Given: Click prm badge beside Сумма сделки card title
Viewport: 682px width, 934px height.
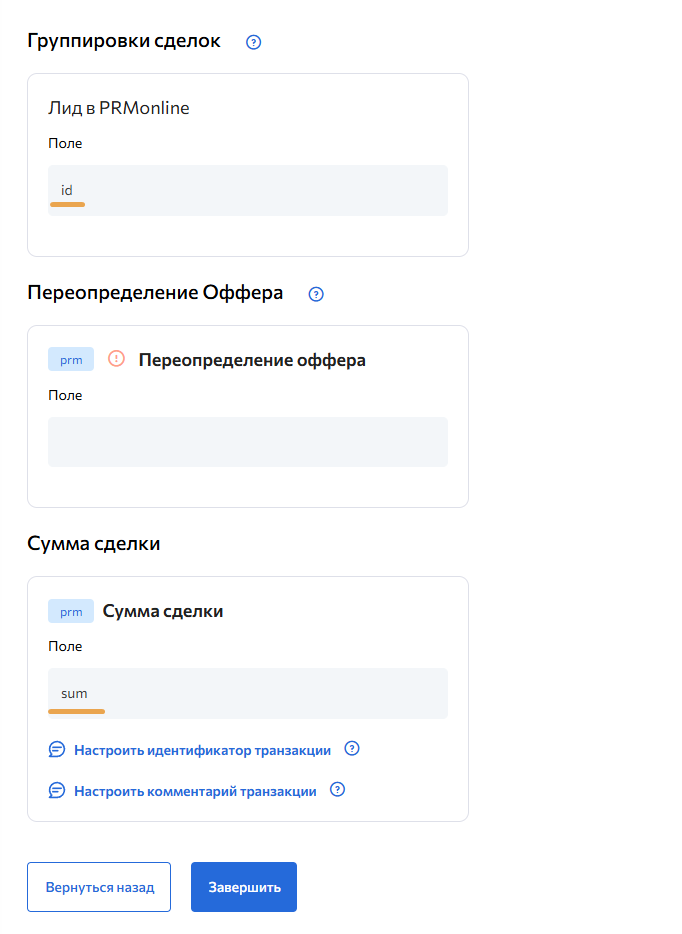Looking at the screenshot, I should pos(71,611).
